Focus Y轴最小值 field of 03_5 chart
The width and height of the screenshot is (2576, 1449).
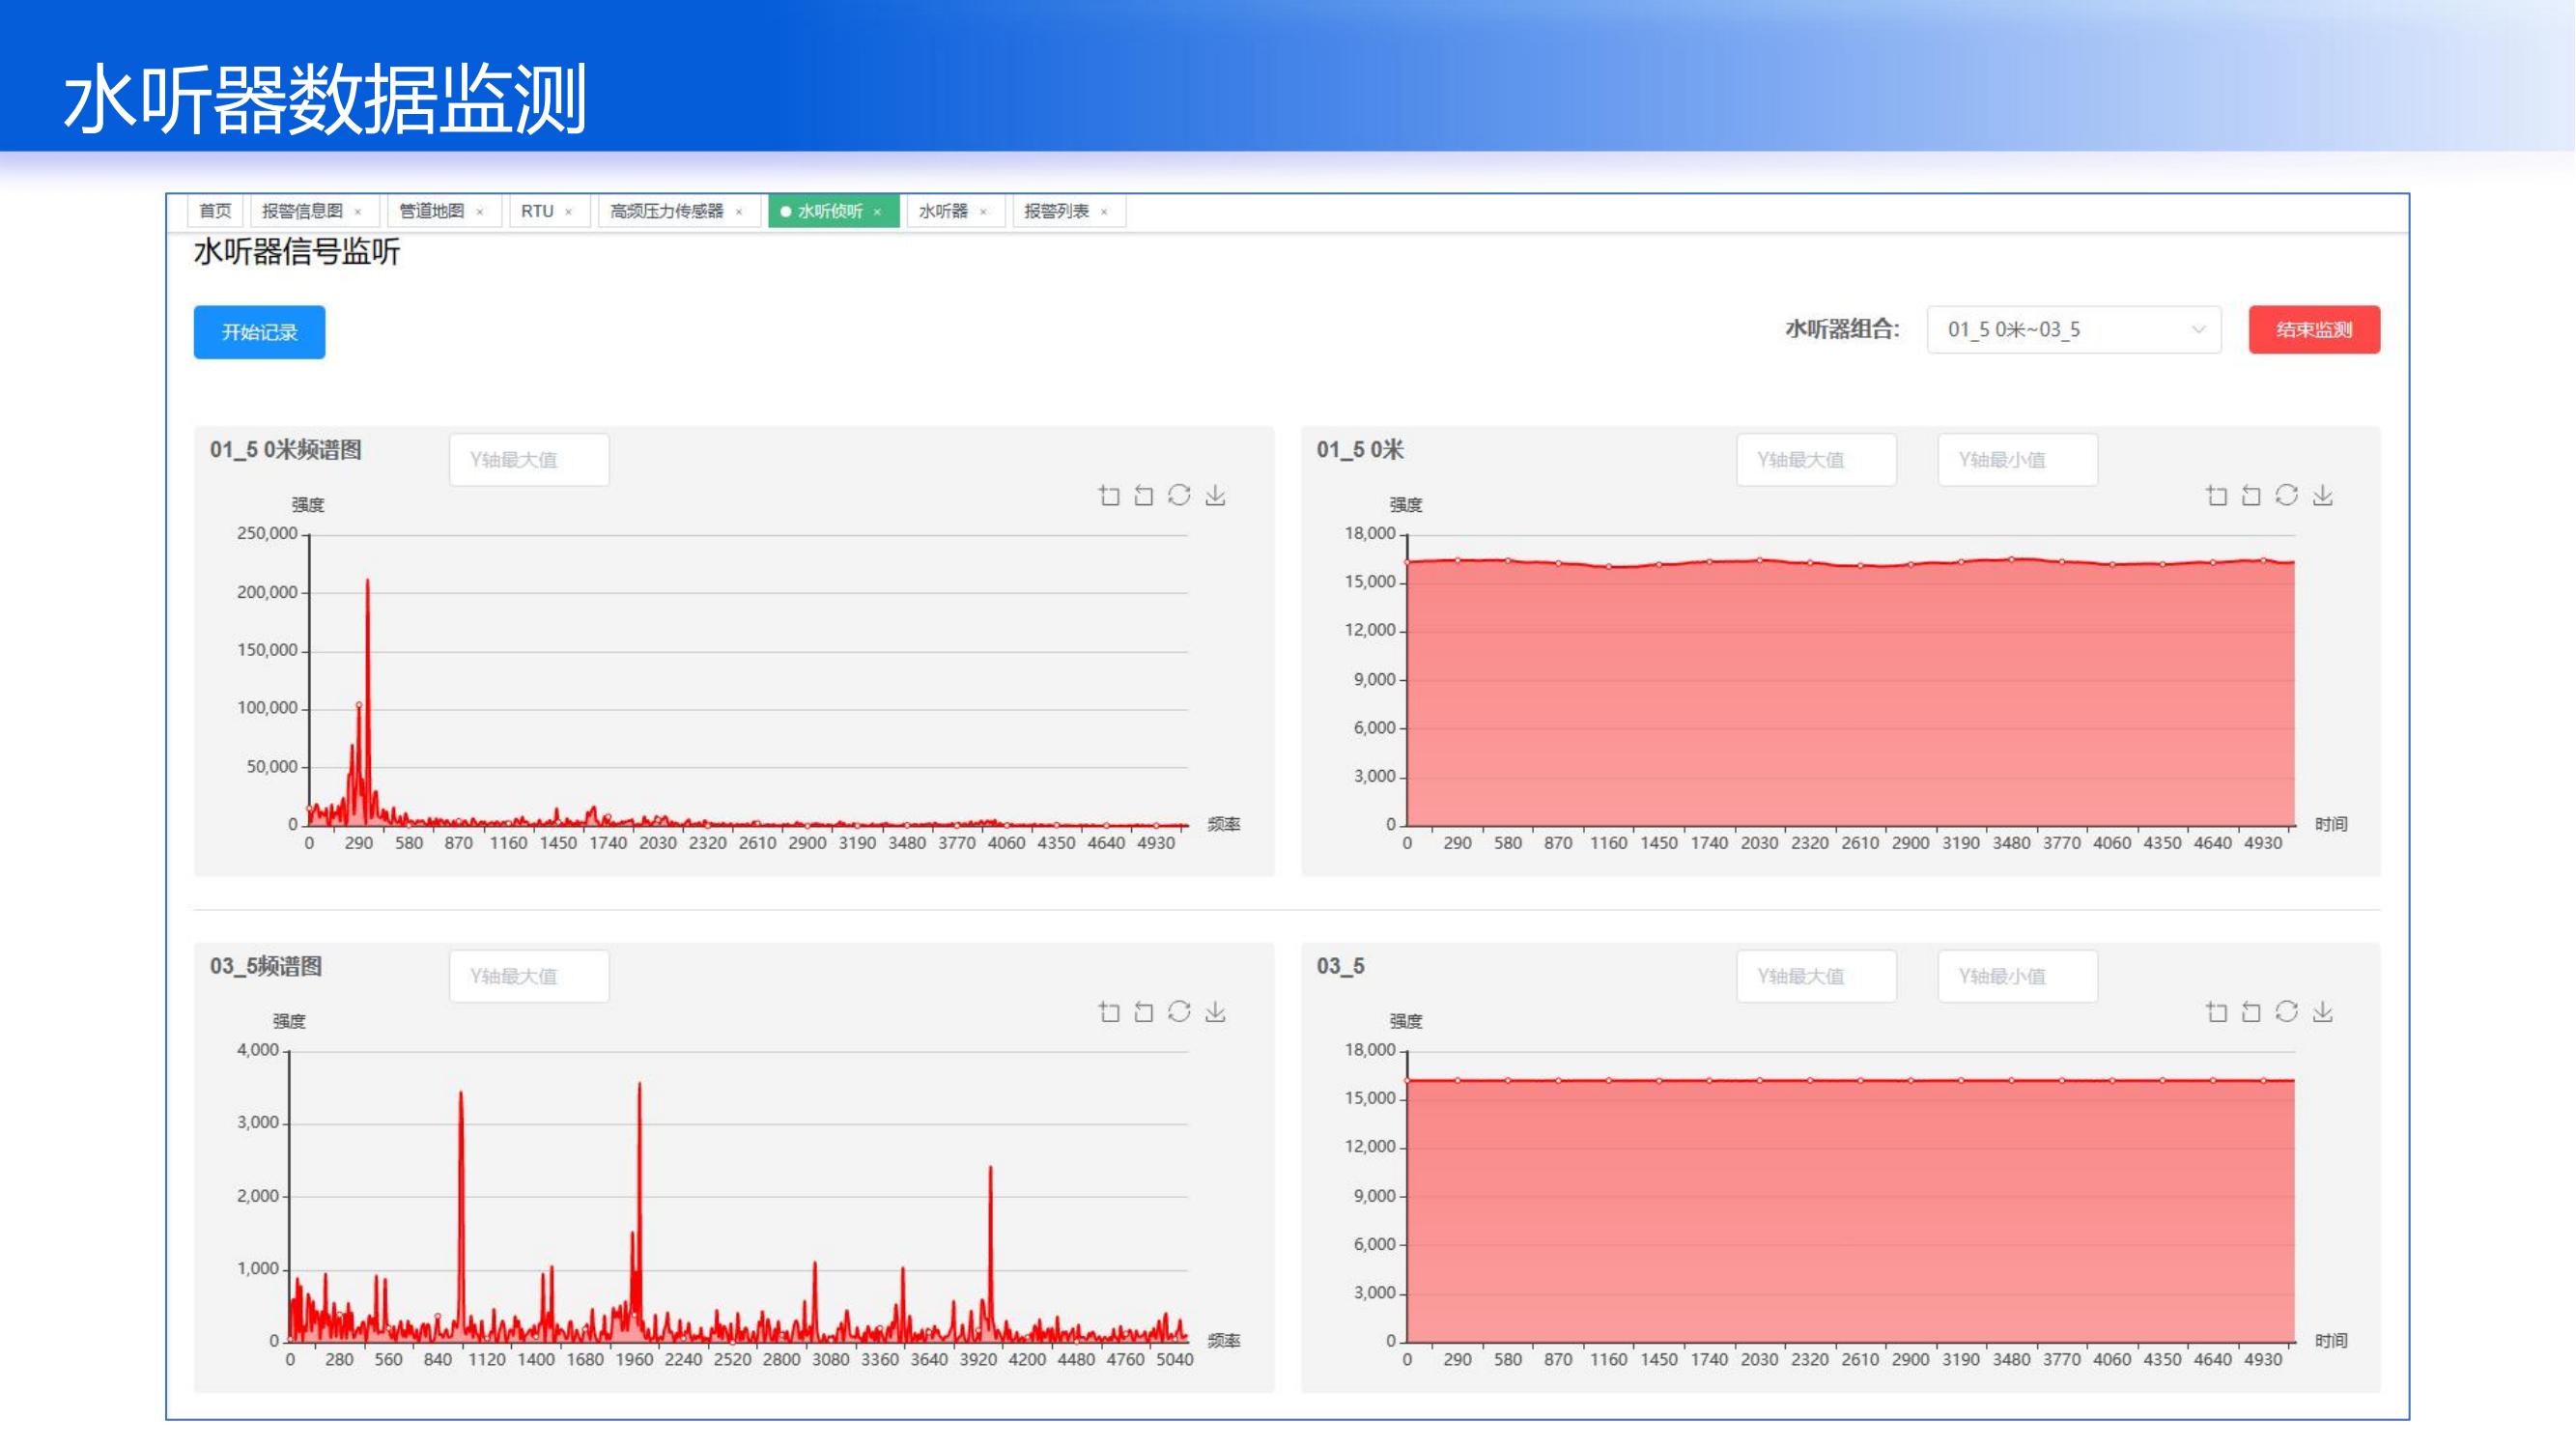(x=2017, y=977)
